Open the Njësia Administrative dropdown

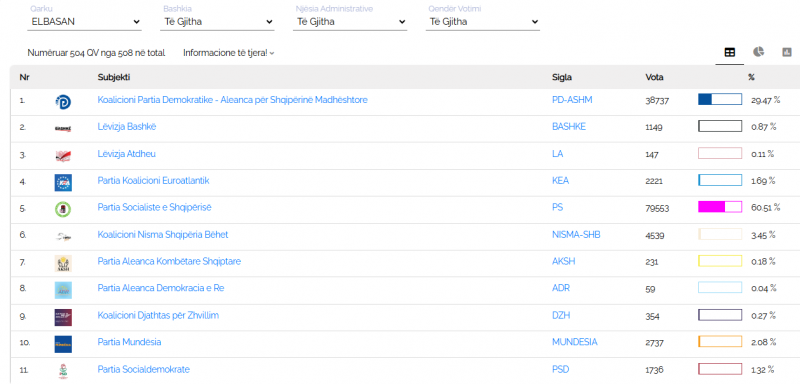click(350, 22)
